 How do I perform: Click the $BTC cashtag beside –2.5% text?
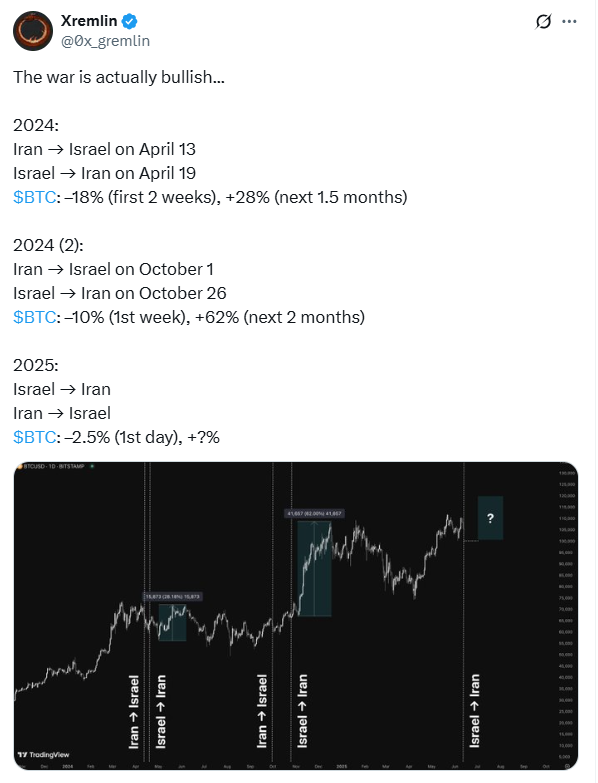pyautogui.click(x=34, y=437)
